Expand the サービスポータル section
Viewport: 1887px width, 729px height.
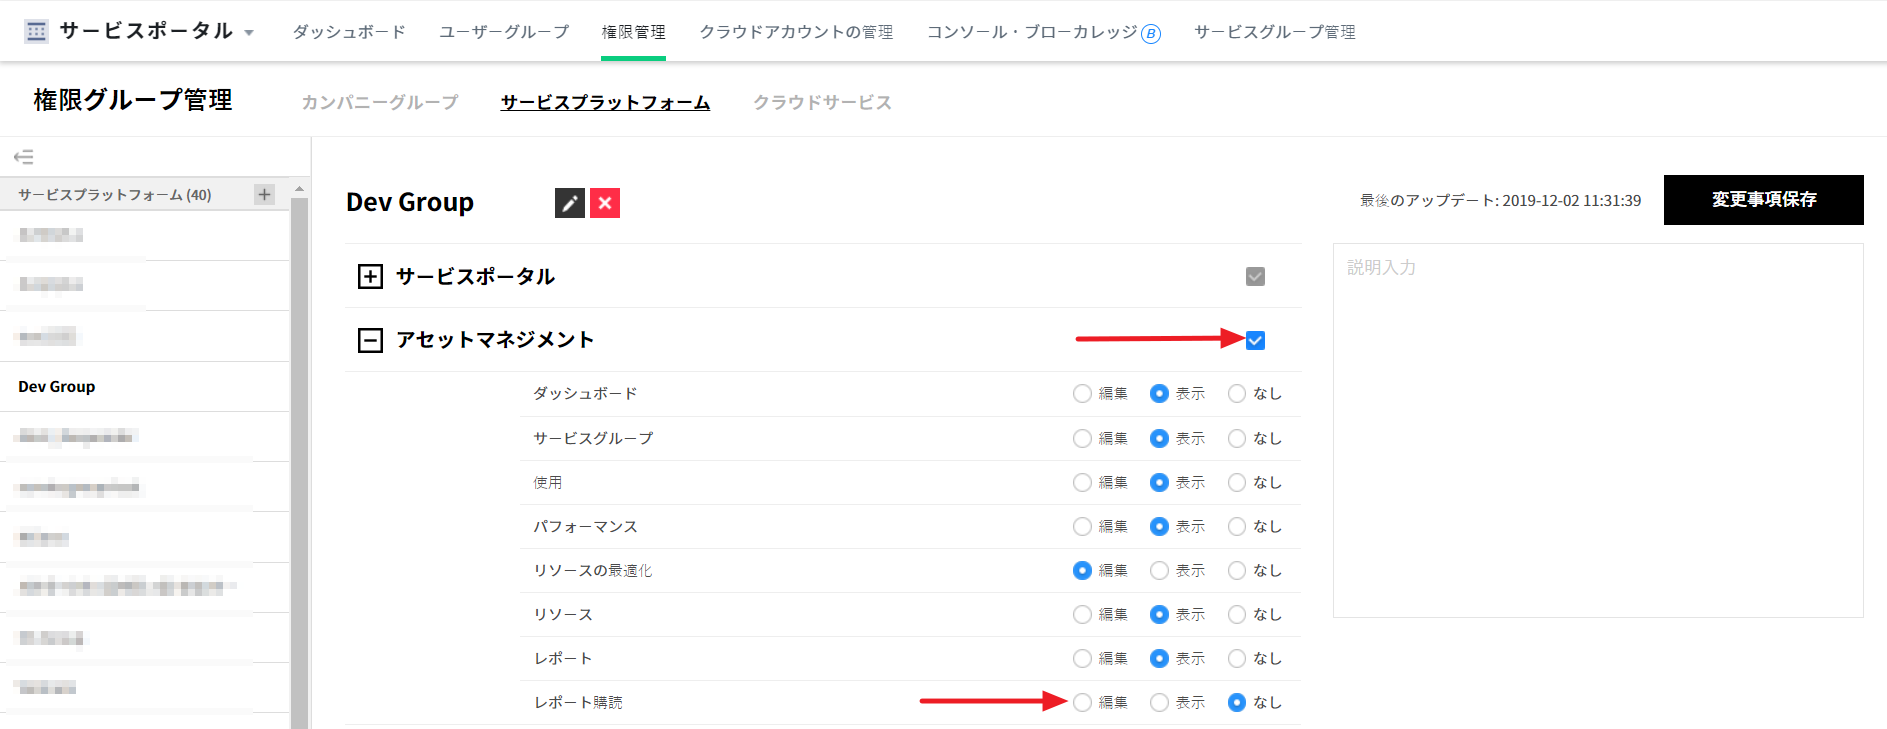pos(370,276)
